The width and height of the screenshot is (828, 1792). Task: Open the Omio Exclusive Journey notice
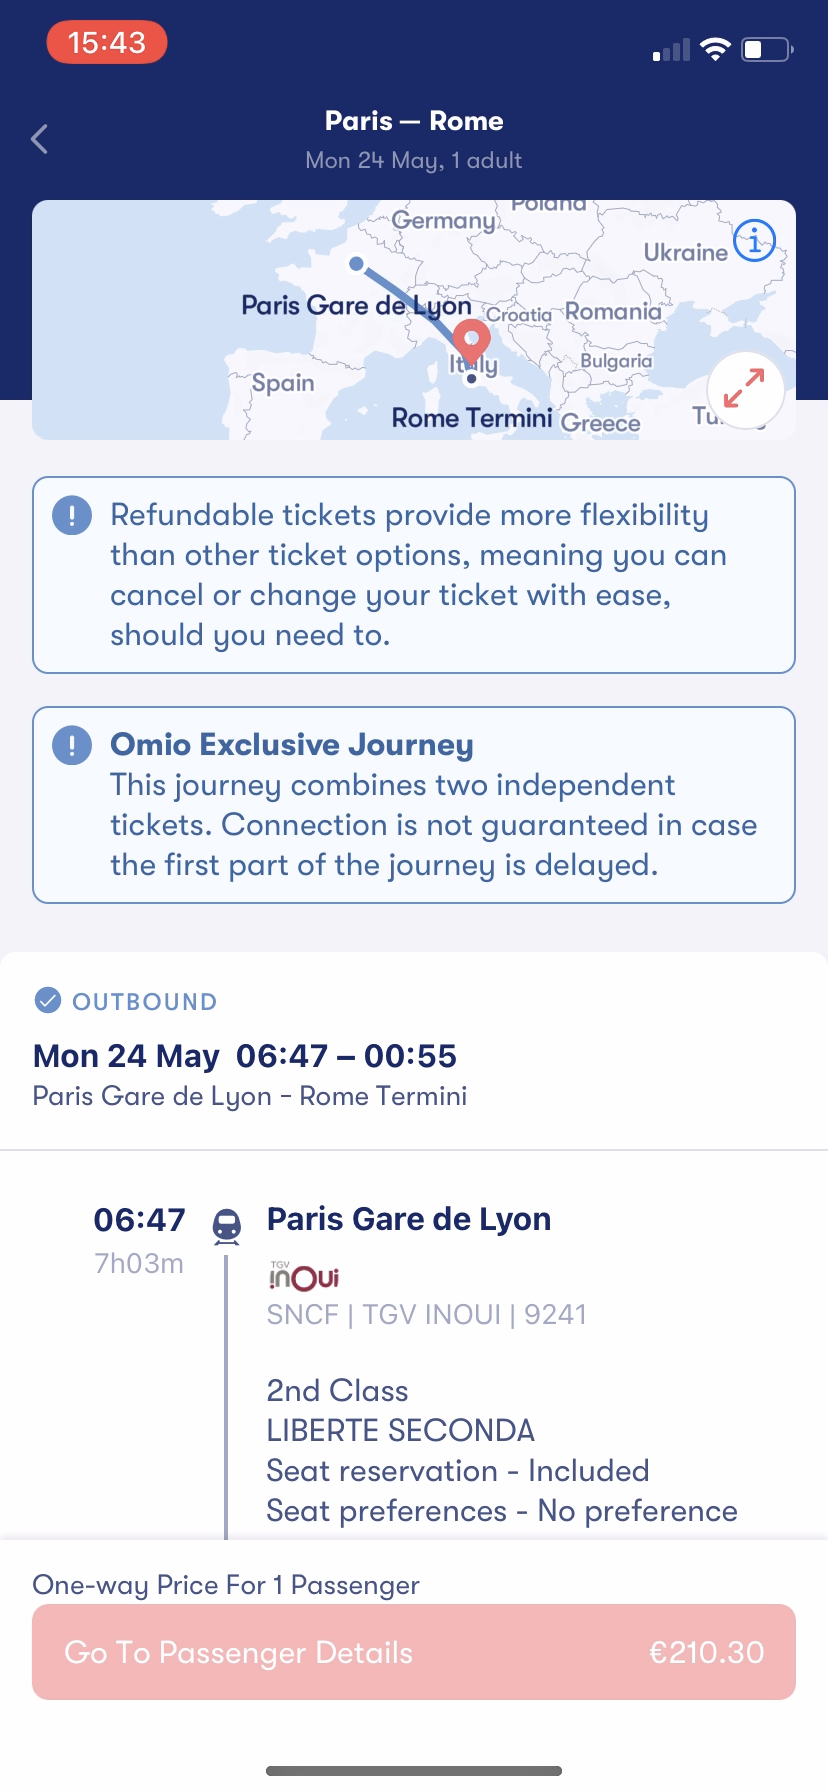[414, 805]
